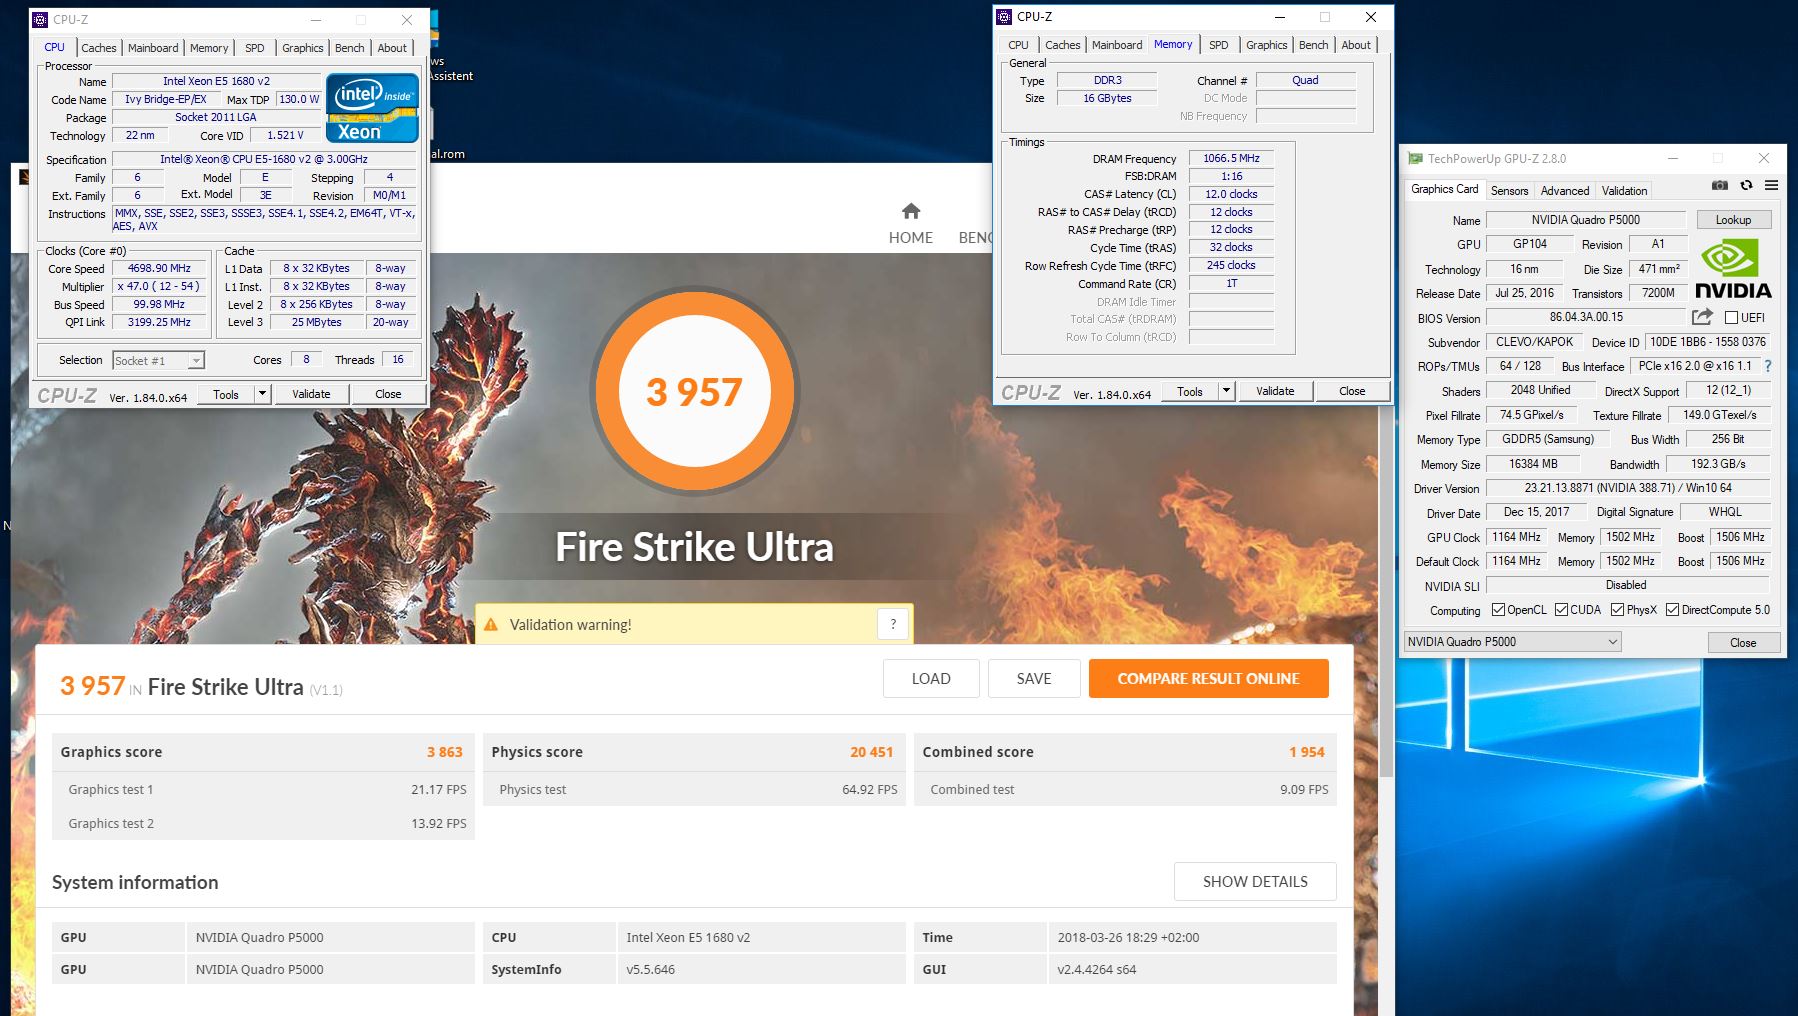The height and width of the screenshot is (1016, 1798).
Task: Click the left CPU-Z window title icon
Action: pos(41,19)
